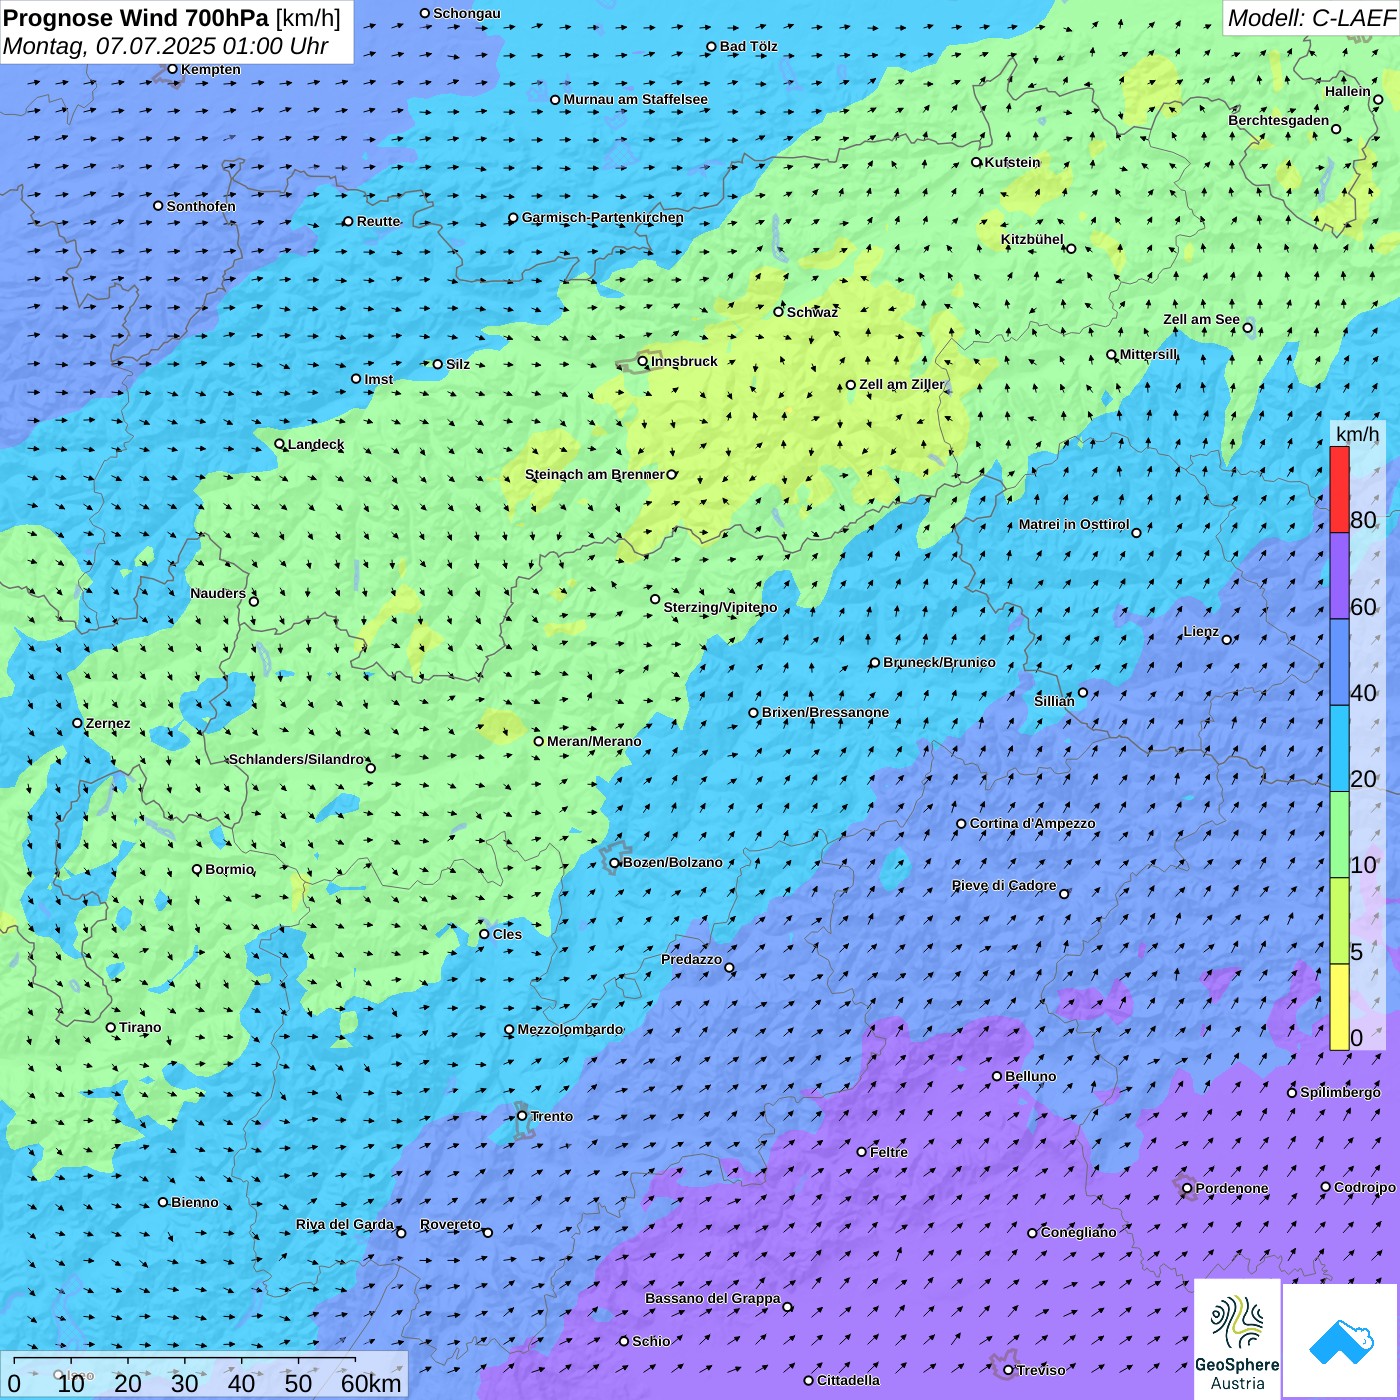
Task: Click the distance scale bar
Action: coord(185,1360)
